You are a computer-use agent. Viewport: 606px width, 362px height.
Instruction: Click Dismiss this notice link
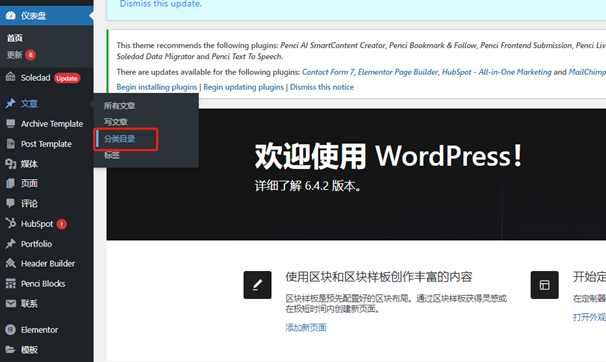point(322,87)
